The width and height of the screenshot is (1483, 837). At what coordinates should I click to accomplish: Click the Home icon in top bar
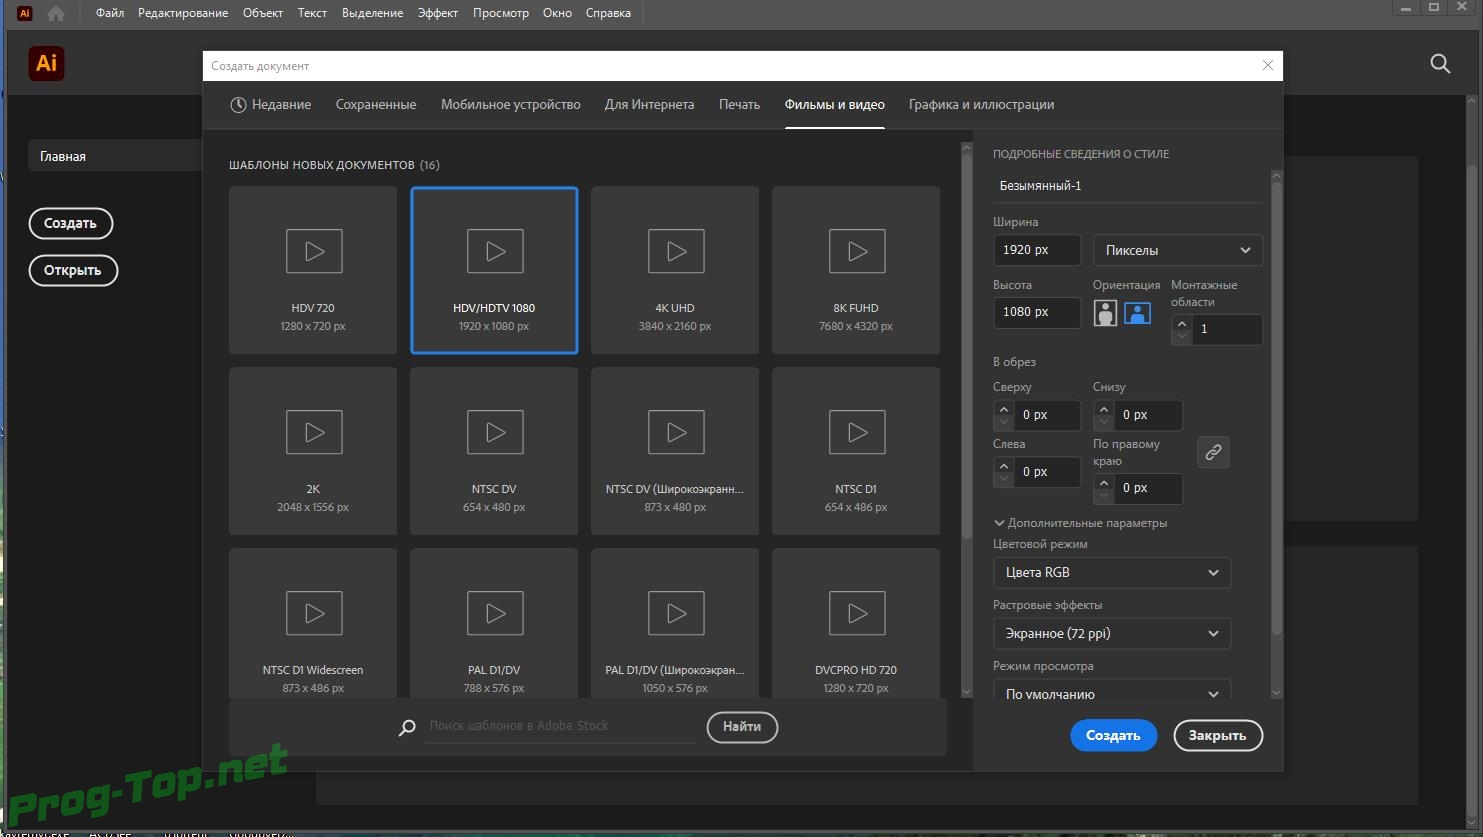click(x=56, y=13)
